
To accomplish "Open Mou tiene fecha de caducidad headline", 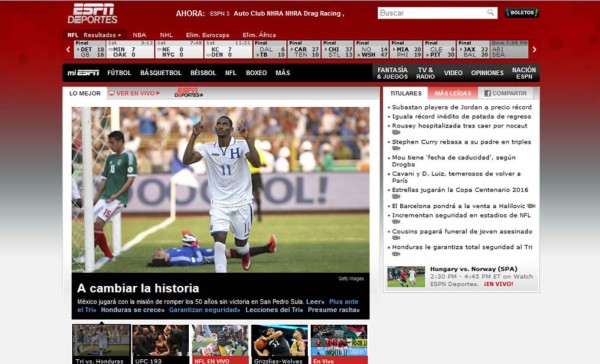I will 453,161.
